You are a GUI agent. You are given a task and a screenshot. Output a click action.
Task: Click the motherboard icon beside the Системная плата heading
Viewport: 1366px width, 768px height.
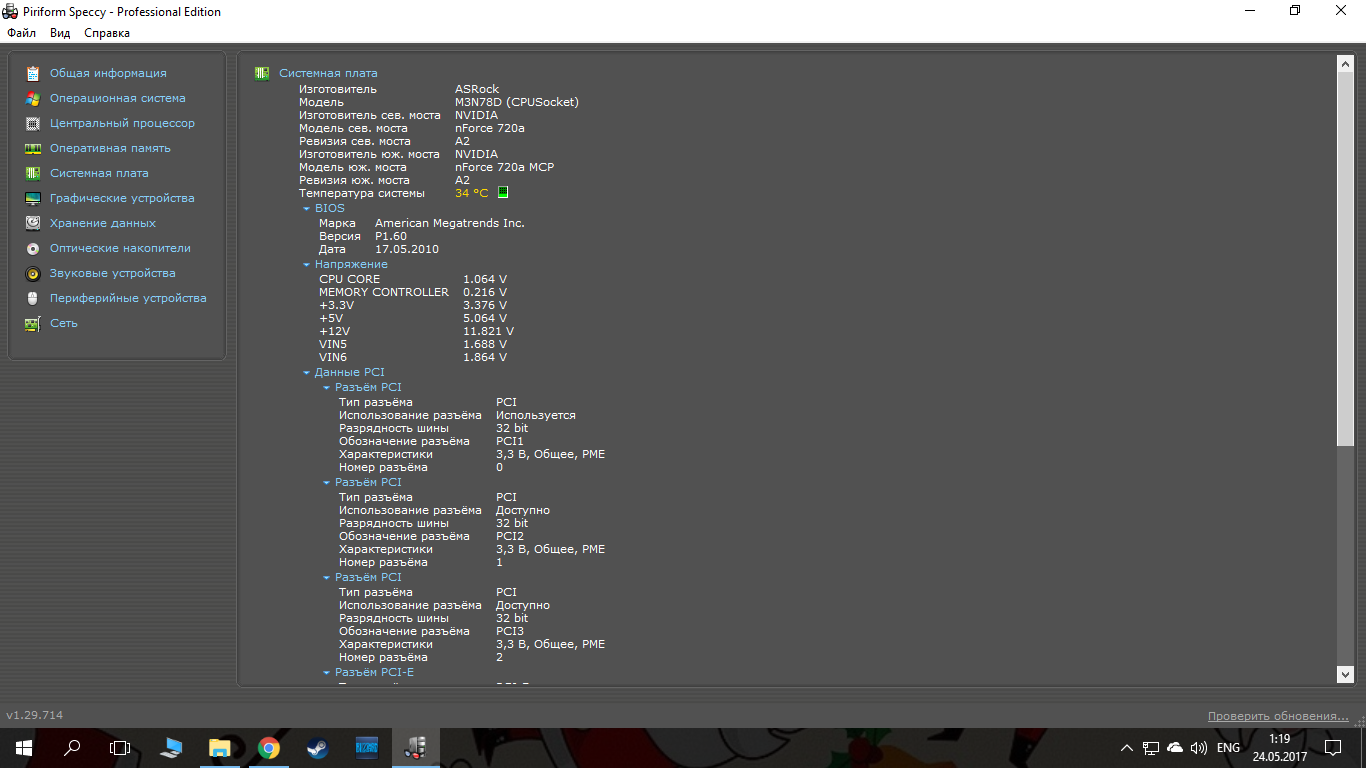[262, 73]
